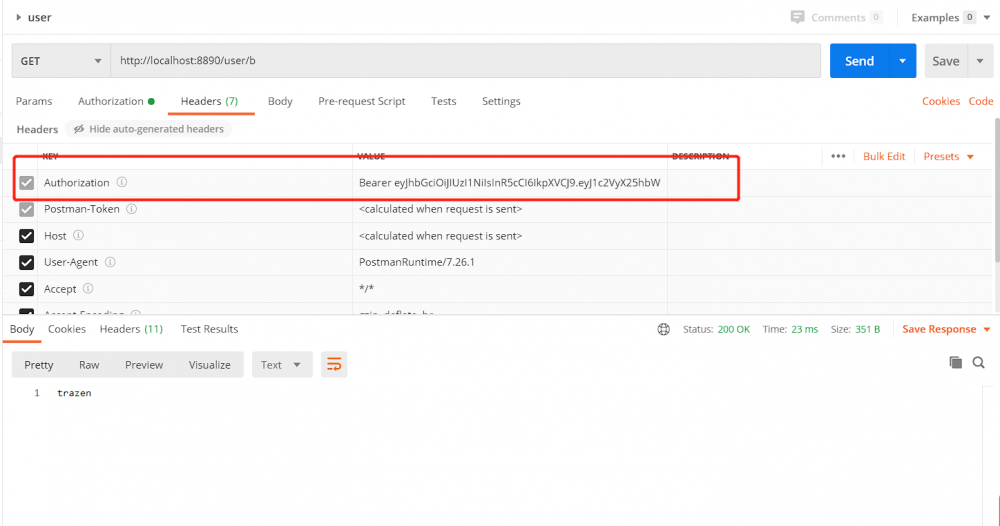This screenshot has height=526, width=1000.
Task: Uncheck the Accept header checkbox
Action: click(26, 289)
